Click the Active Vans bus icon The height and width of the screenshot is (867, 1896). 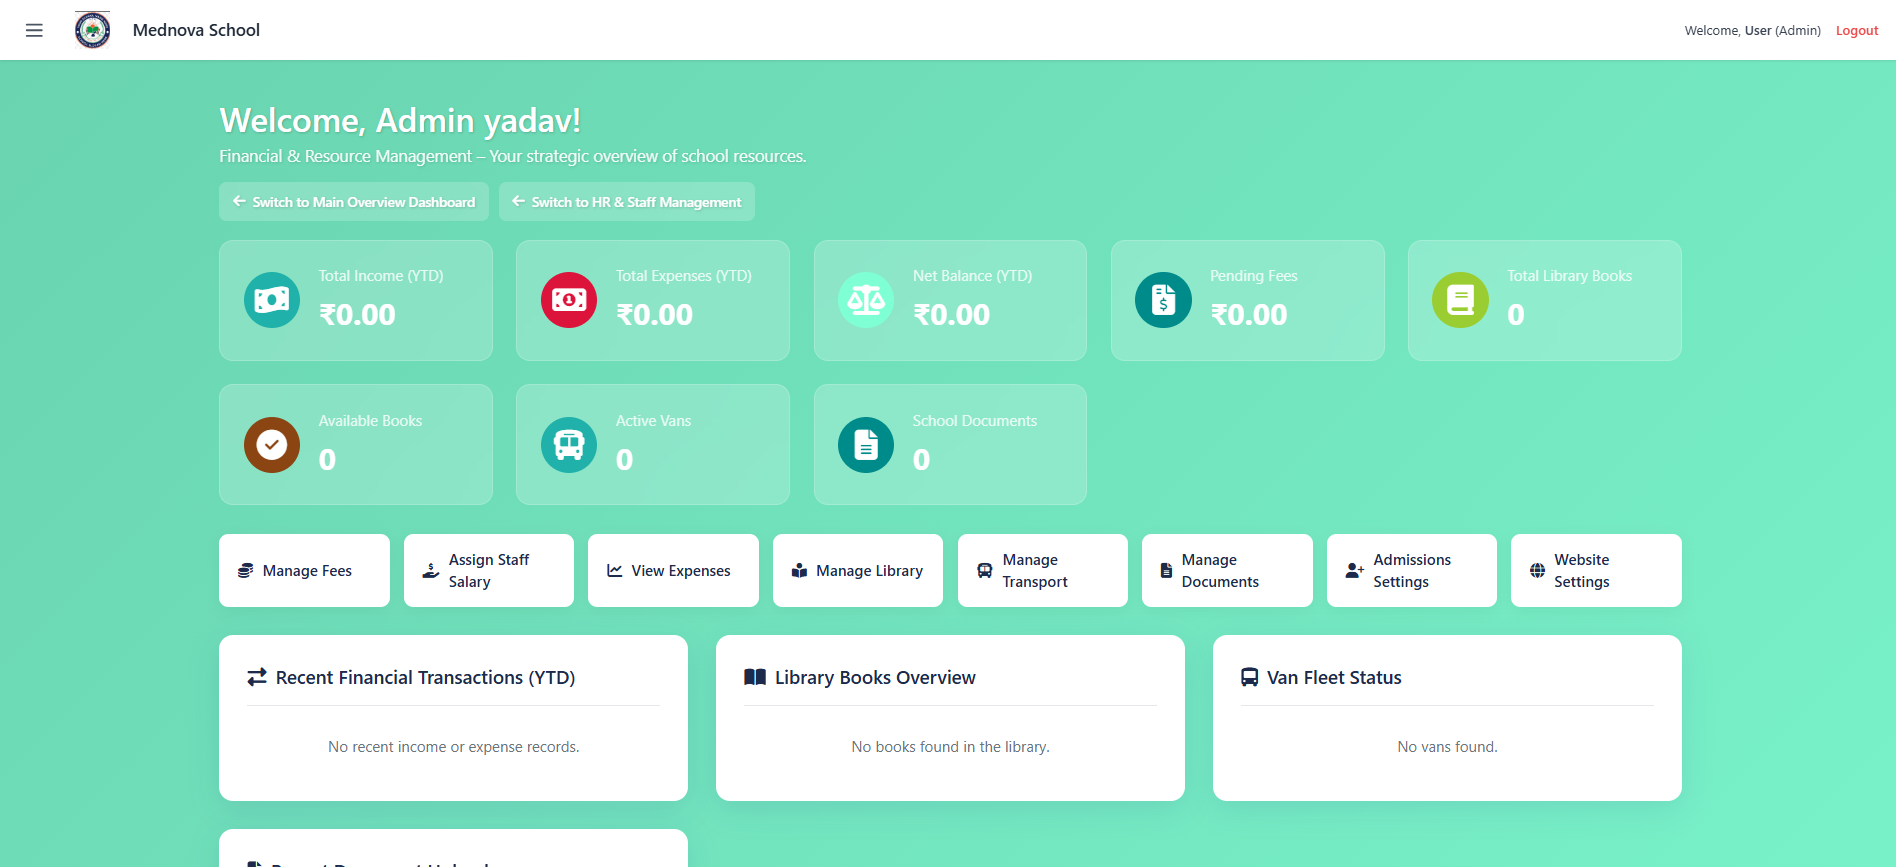569,445
